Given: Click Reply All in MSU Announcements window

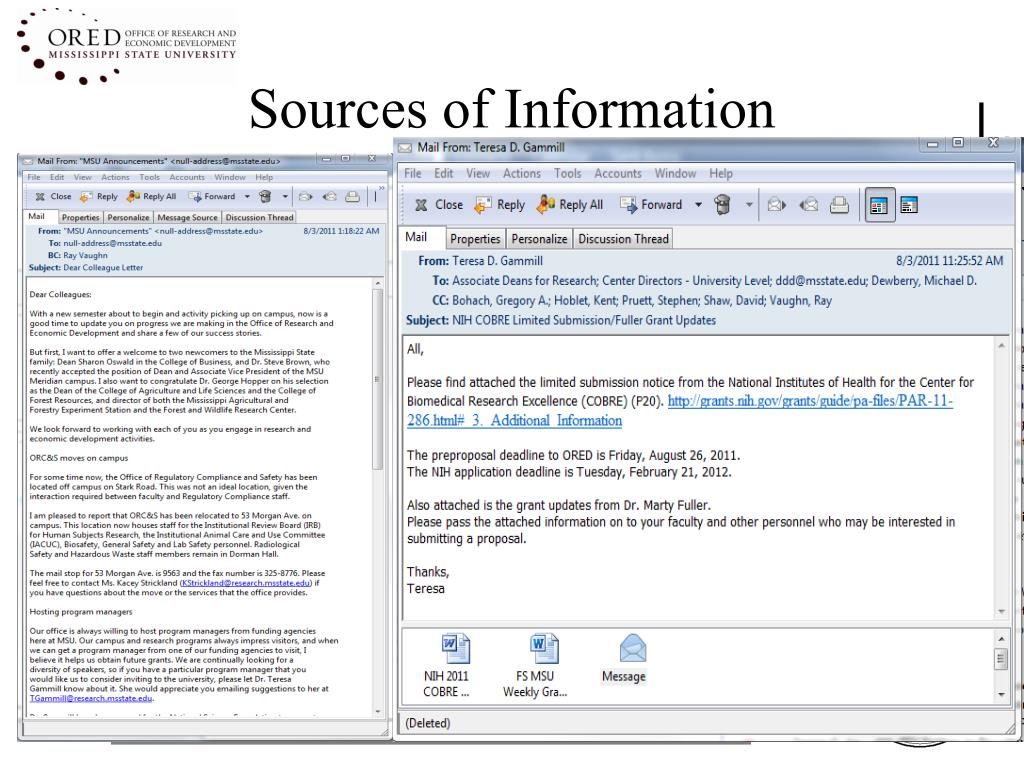Looking at the screenshot, I should (x=152, y=197).
